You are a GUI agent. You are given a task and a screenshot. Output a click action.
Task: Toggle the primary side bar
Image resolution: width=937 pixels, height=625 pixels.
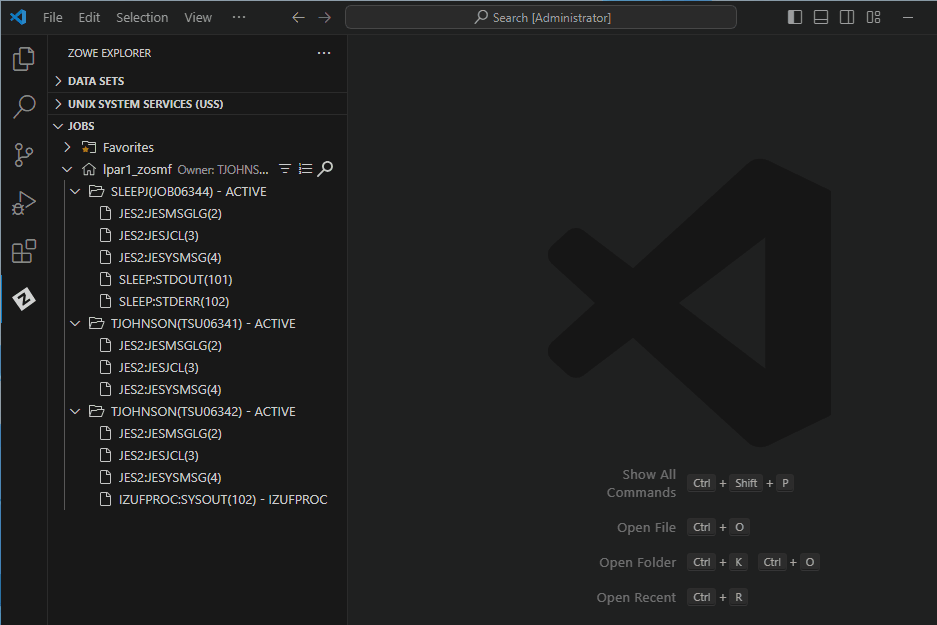795,17
